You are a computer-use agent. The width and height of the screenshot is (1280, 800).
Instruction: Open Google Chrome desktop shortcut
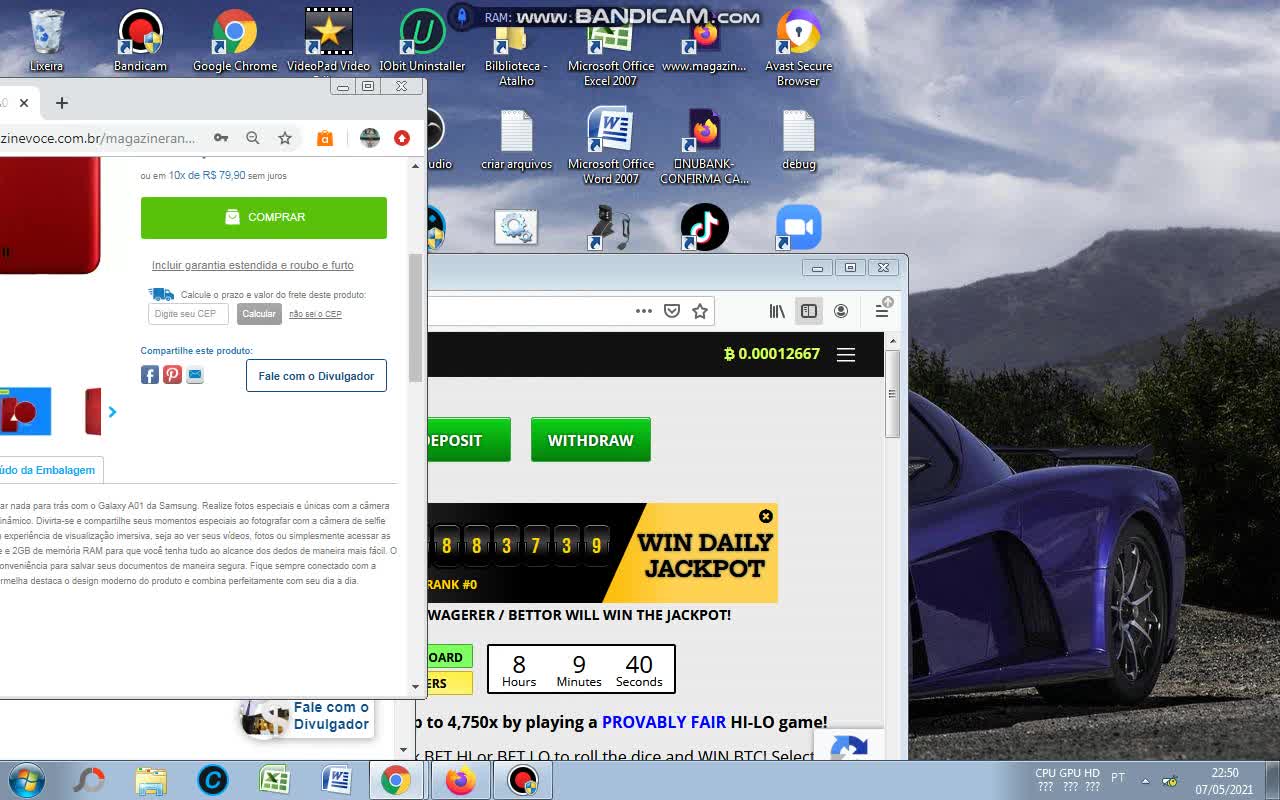click(x=235, y=40)
